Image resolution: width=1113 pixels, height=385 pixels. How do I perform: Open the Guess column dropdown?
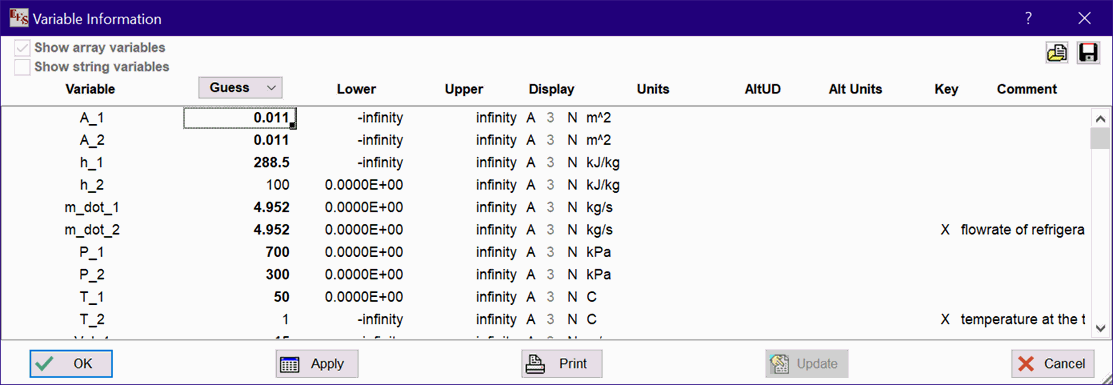pyautogui.click(x=241, y=87)
